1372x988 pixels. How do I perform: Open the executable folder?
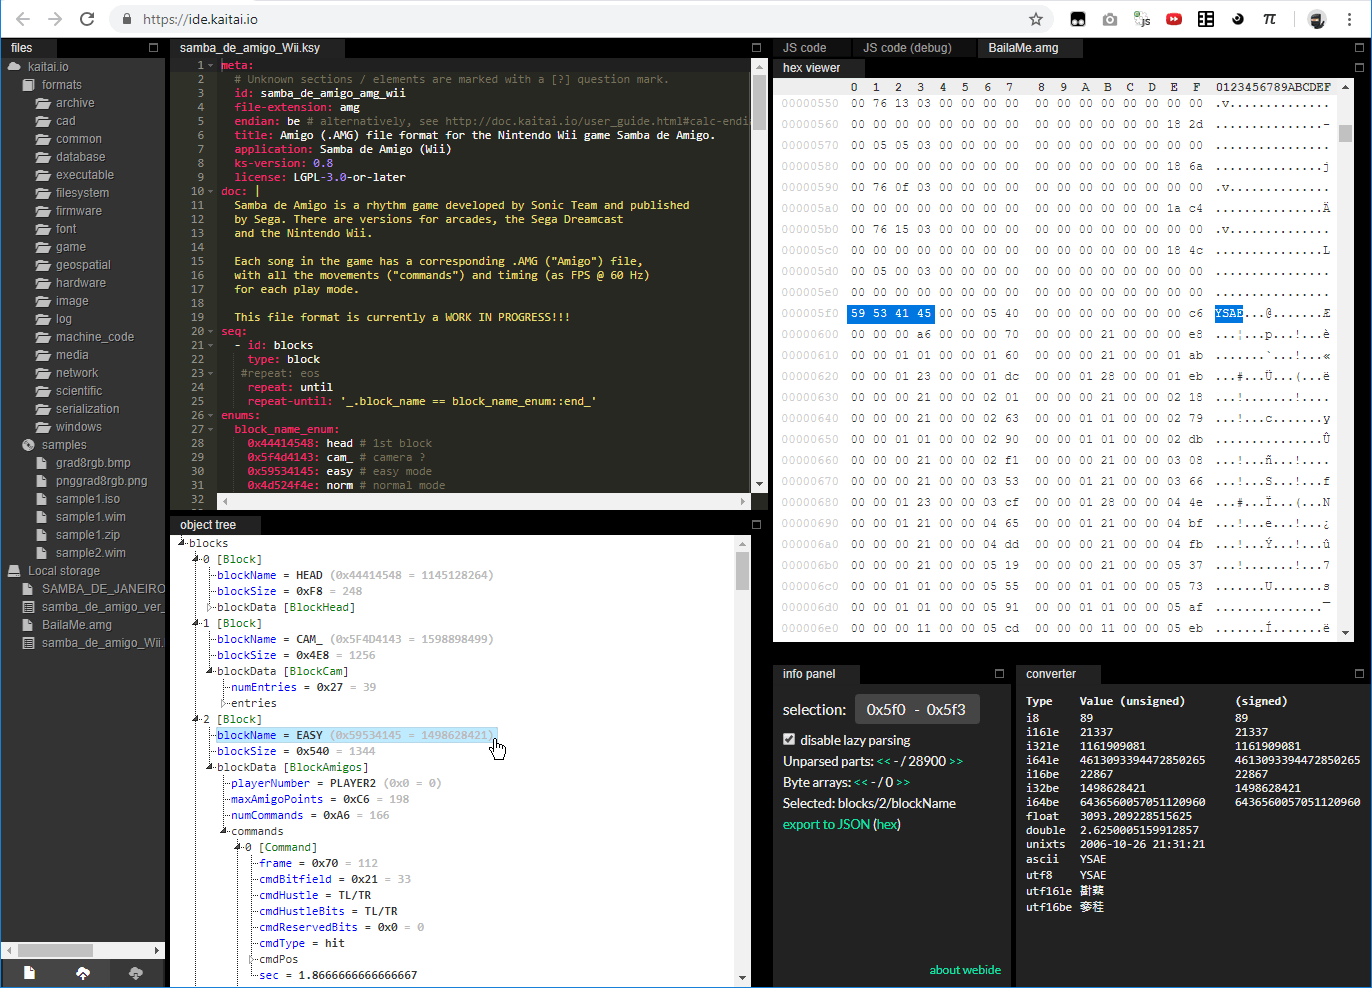(85, 175)
